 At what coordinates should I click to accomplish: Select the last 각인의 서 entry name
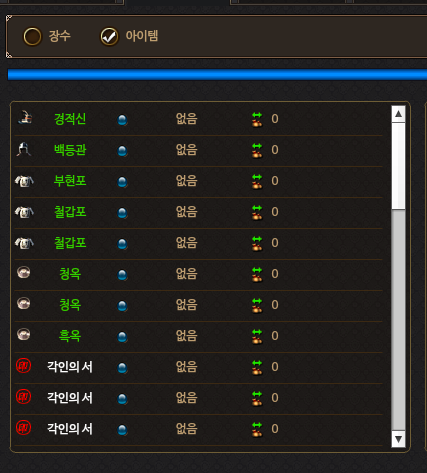[70, 429]
